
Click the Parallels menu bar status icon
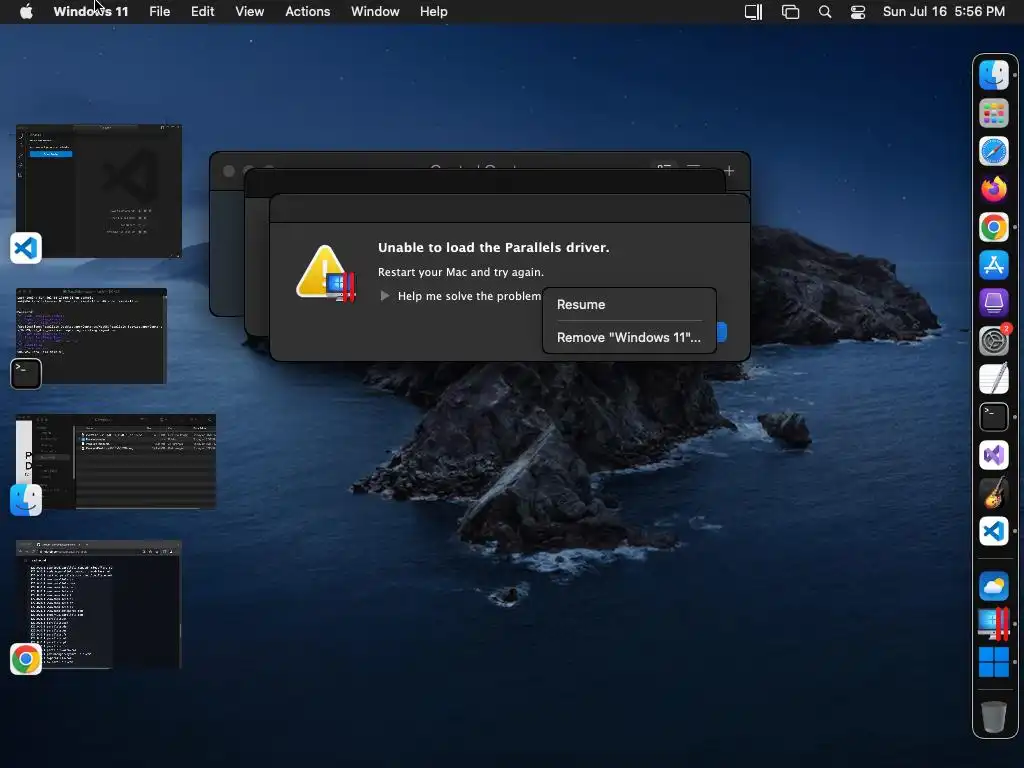click(x=754, y=12)
